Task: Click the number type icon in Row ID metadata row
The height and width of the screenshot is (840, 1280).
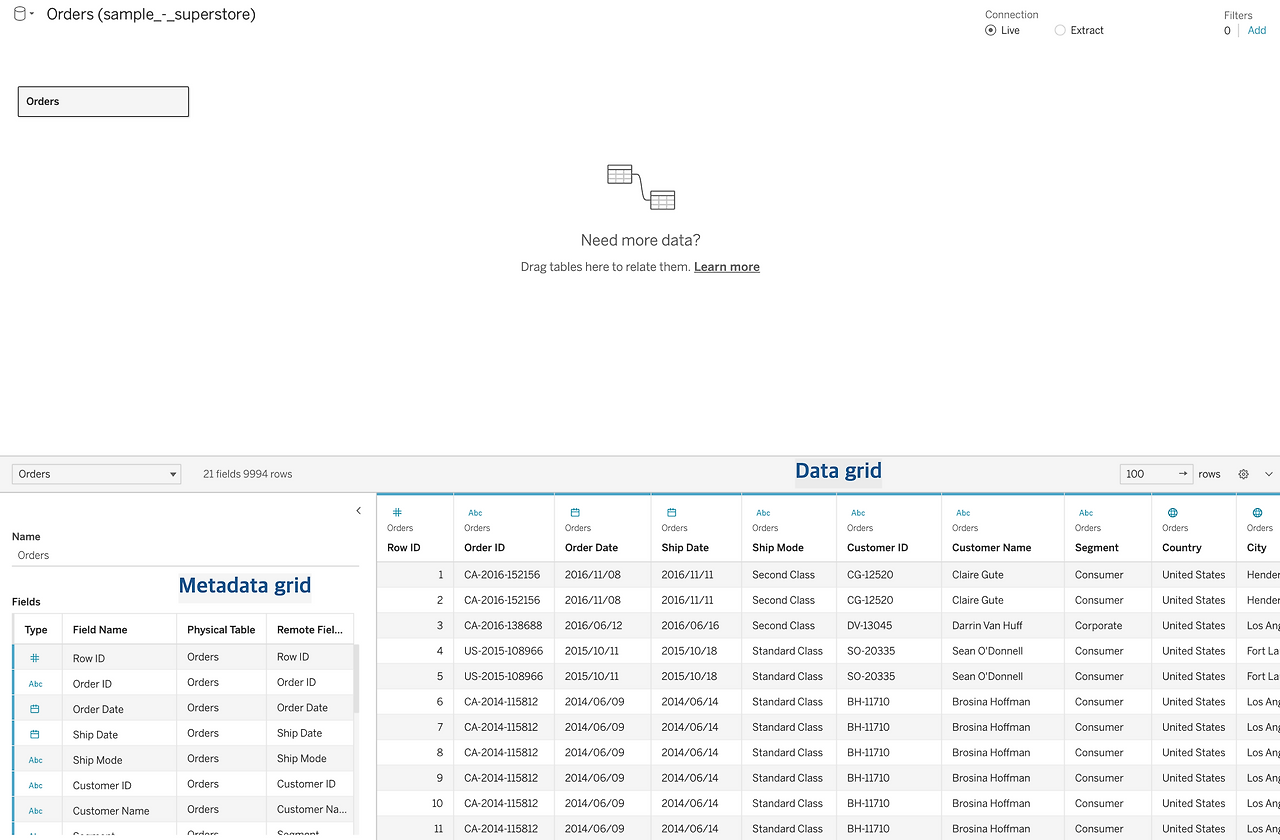Action: click(35, 659)
